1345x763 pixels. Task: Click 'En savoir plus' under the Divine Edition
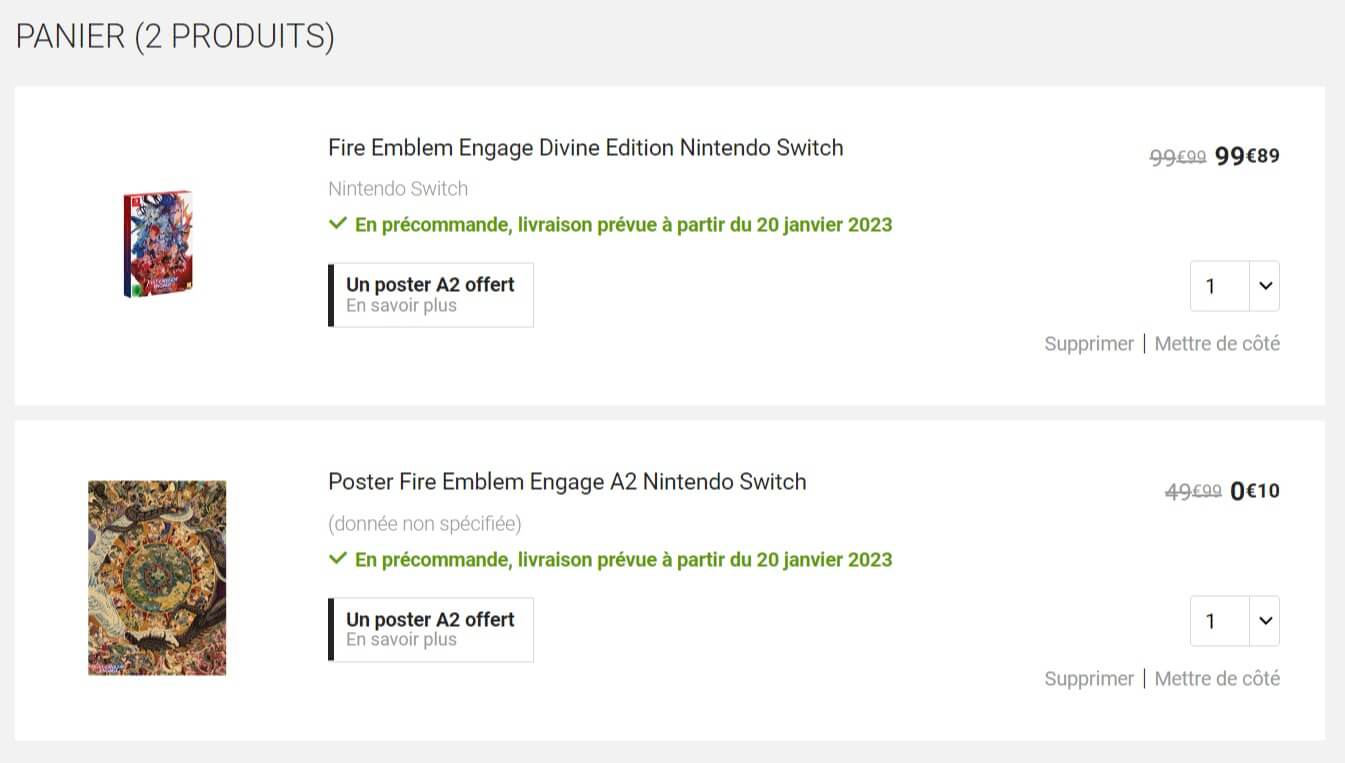pyautogui.click(x=401, y=306)
